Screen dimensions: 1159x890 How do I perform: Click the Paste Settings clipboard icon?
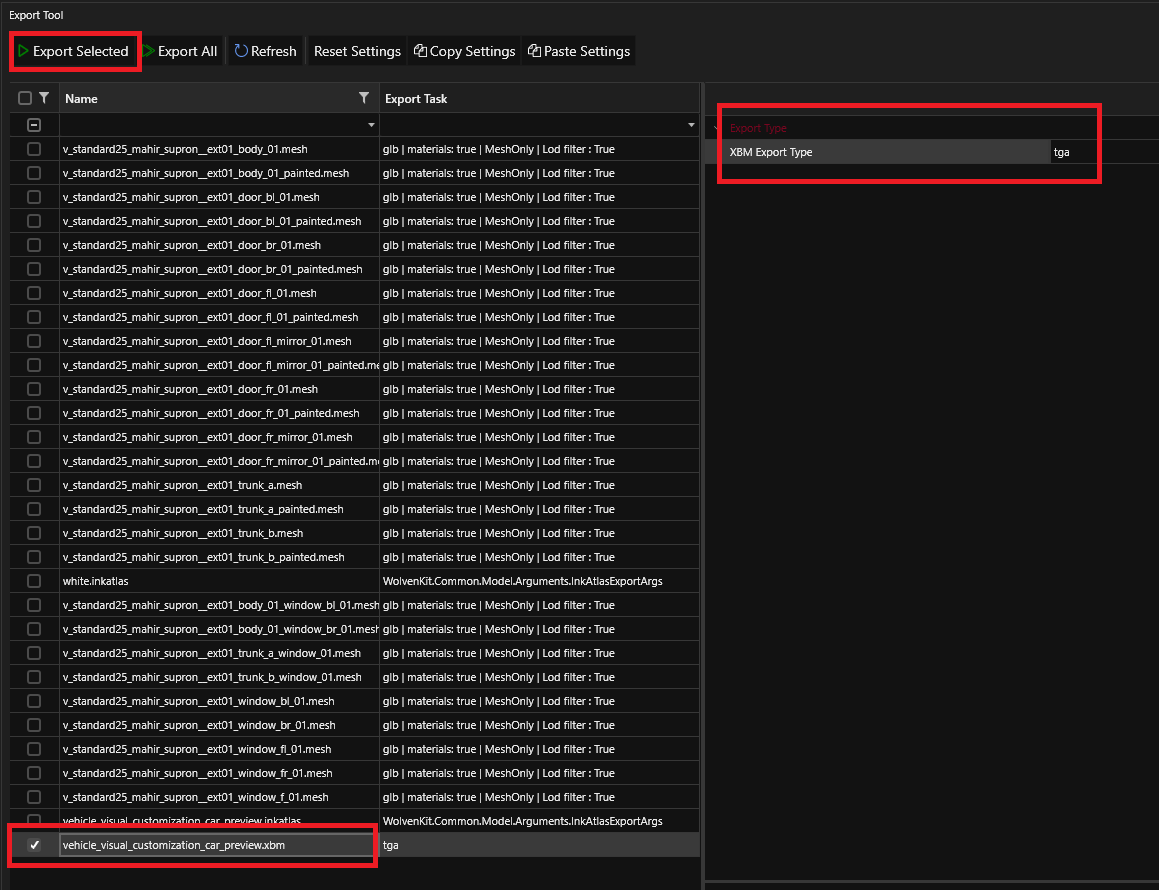[534, 51]
